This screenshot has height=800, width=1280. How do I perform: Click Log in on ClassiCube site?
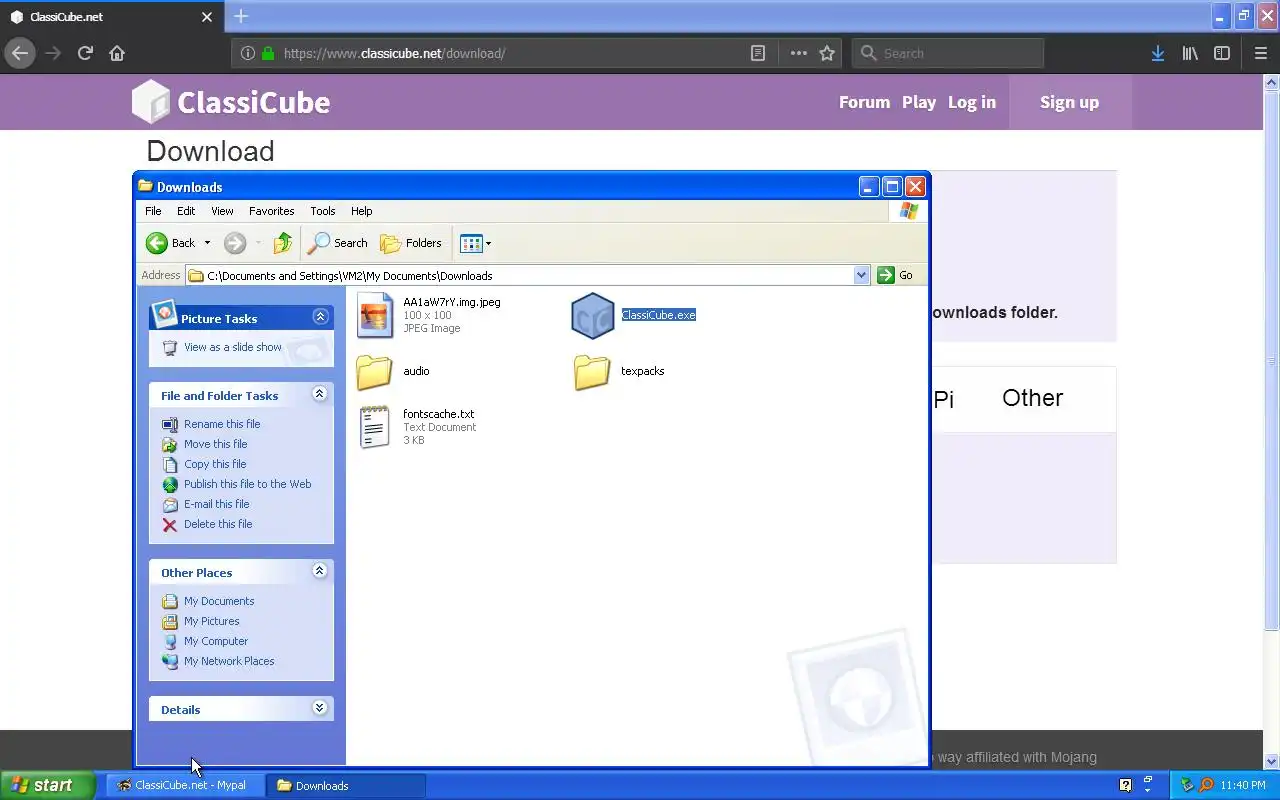972,102
